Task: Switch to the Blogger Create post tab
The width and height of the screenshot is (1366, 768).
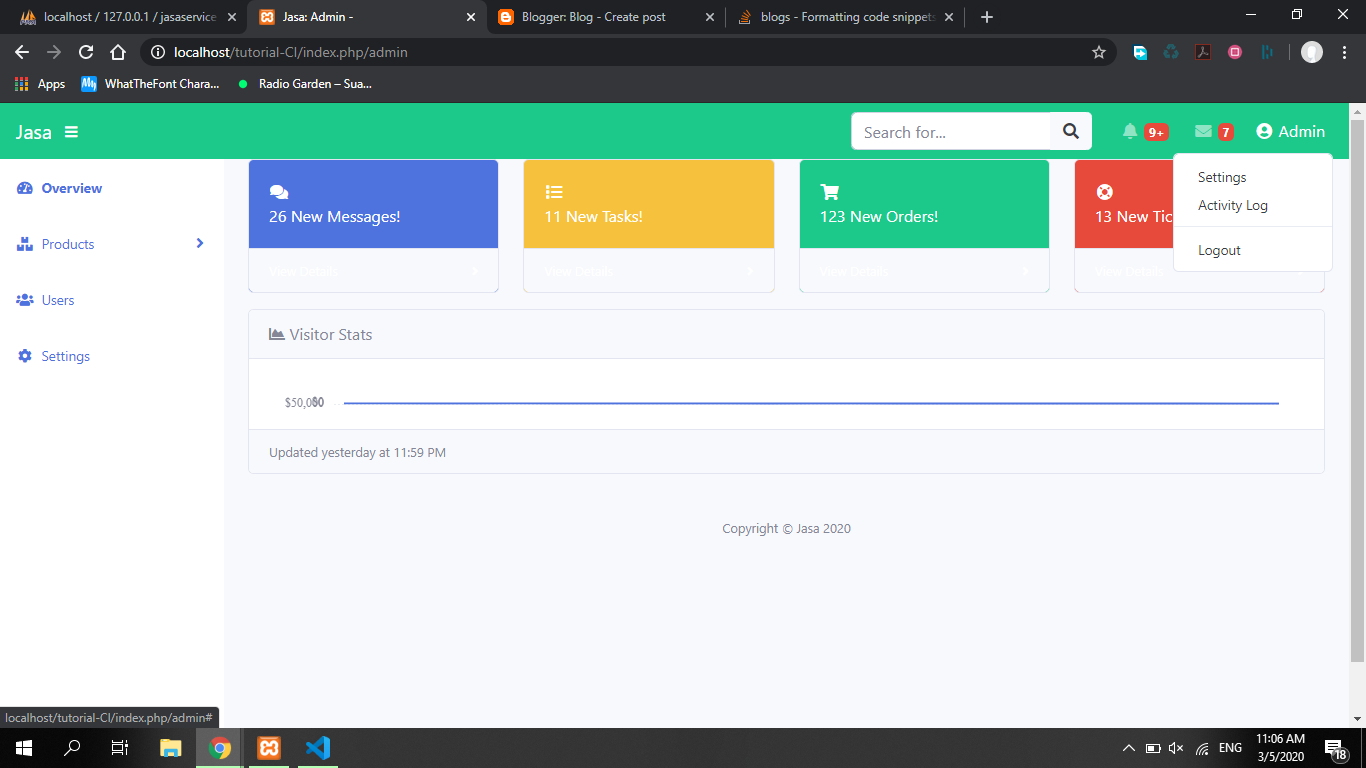Action: tap(606, 17)
